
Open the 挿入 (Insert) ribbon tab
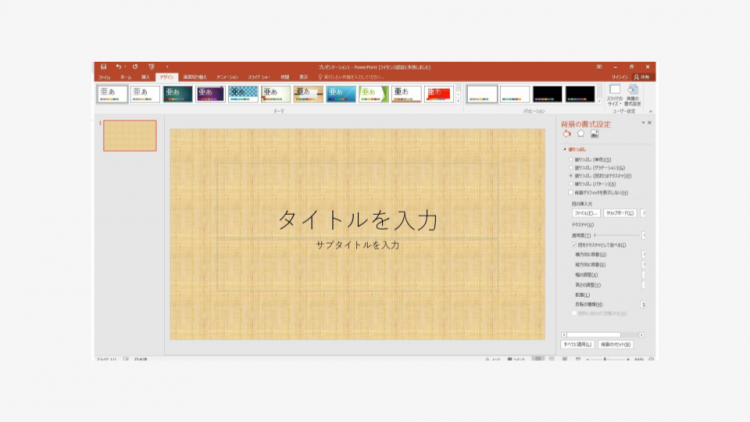[145, 77]
